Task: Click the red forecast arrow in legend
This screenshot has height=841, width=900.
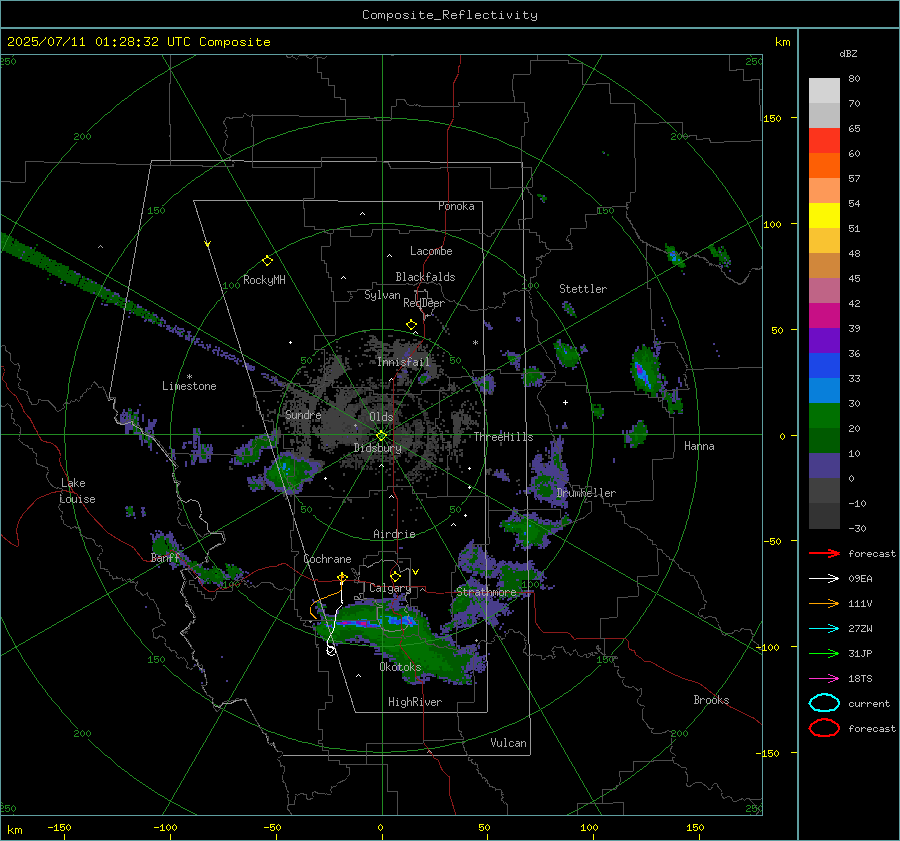Action: point(824,553)
